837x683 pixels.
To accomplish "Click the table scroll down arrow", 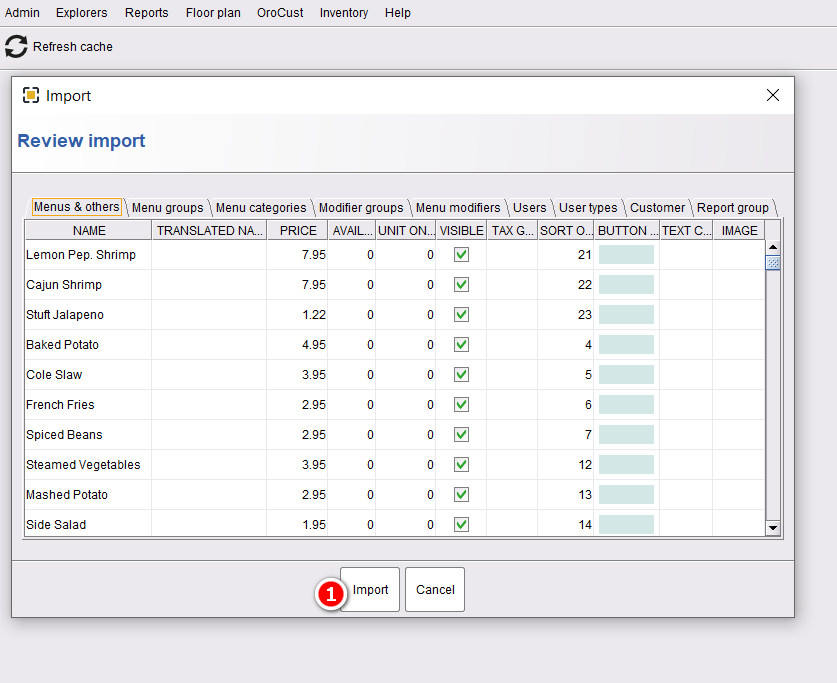I will [772, 528].
